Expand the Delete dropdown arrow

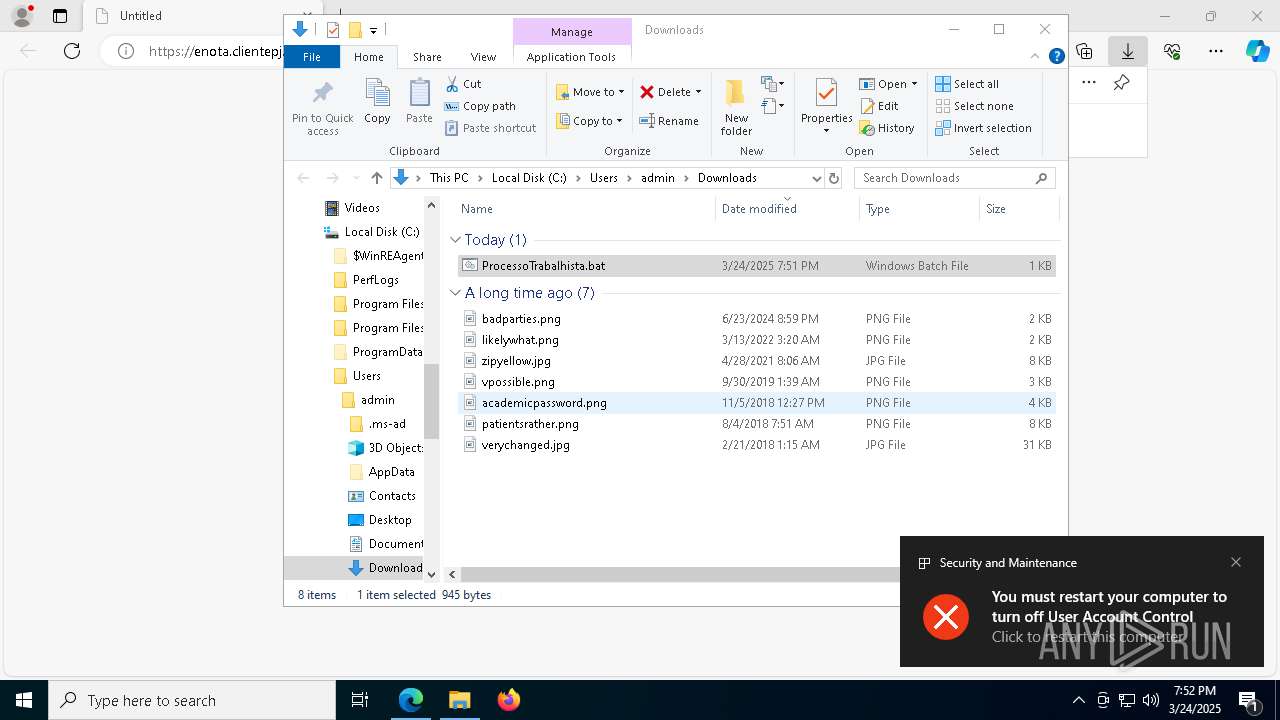698,92
